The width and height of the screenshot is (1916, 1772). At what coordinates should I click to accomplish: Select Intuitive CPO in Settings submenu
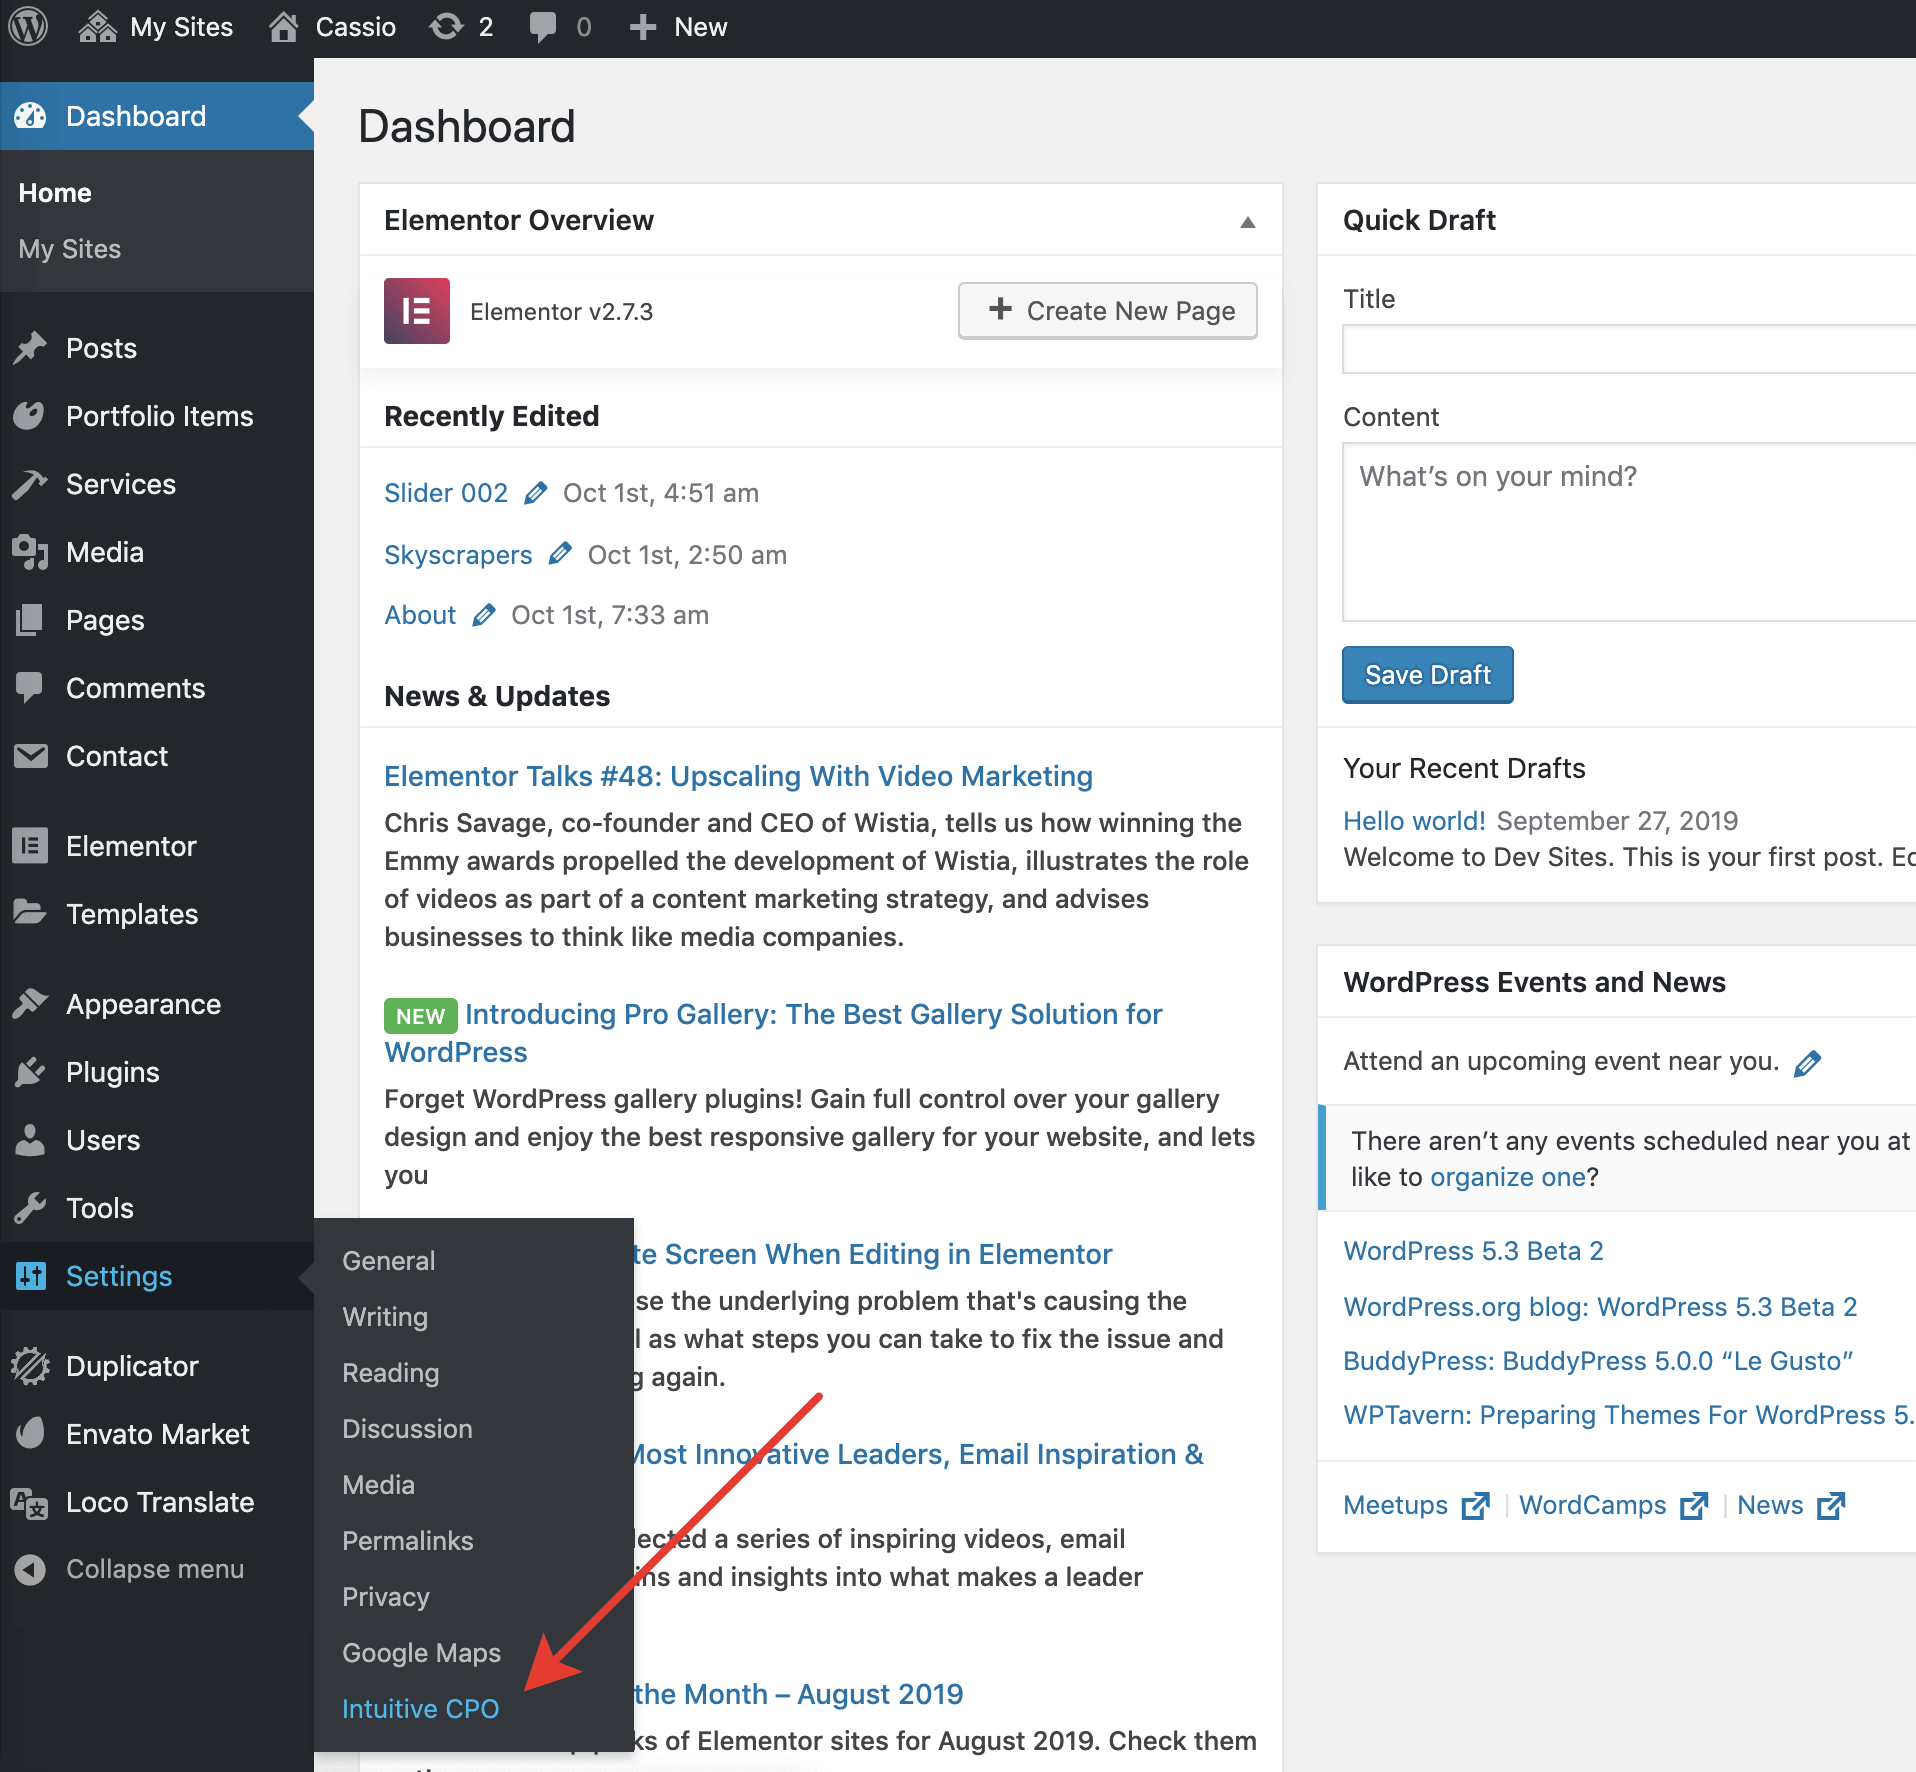420,1709
